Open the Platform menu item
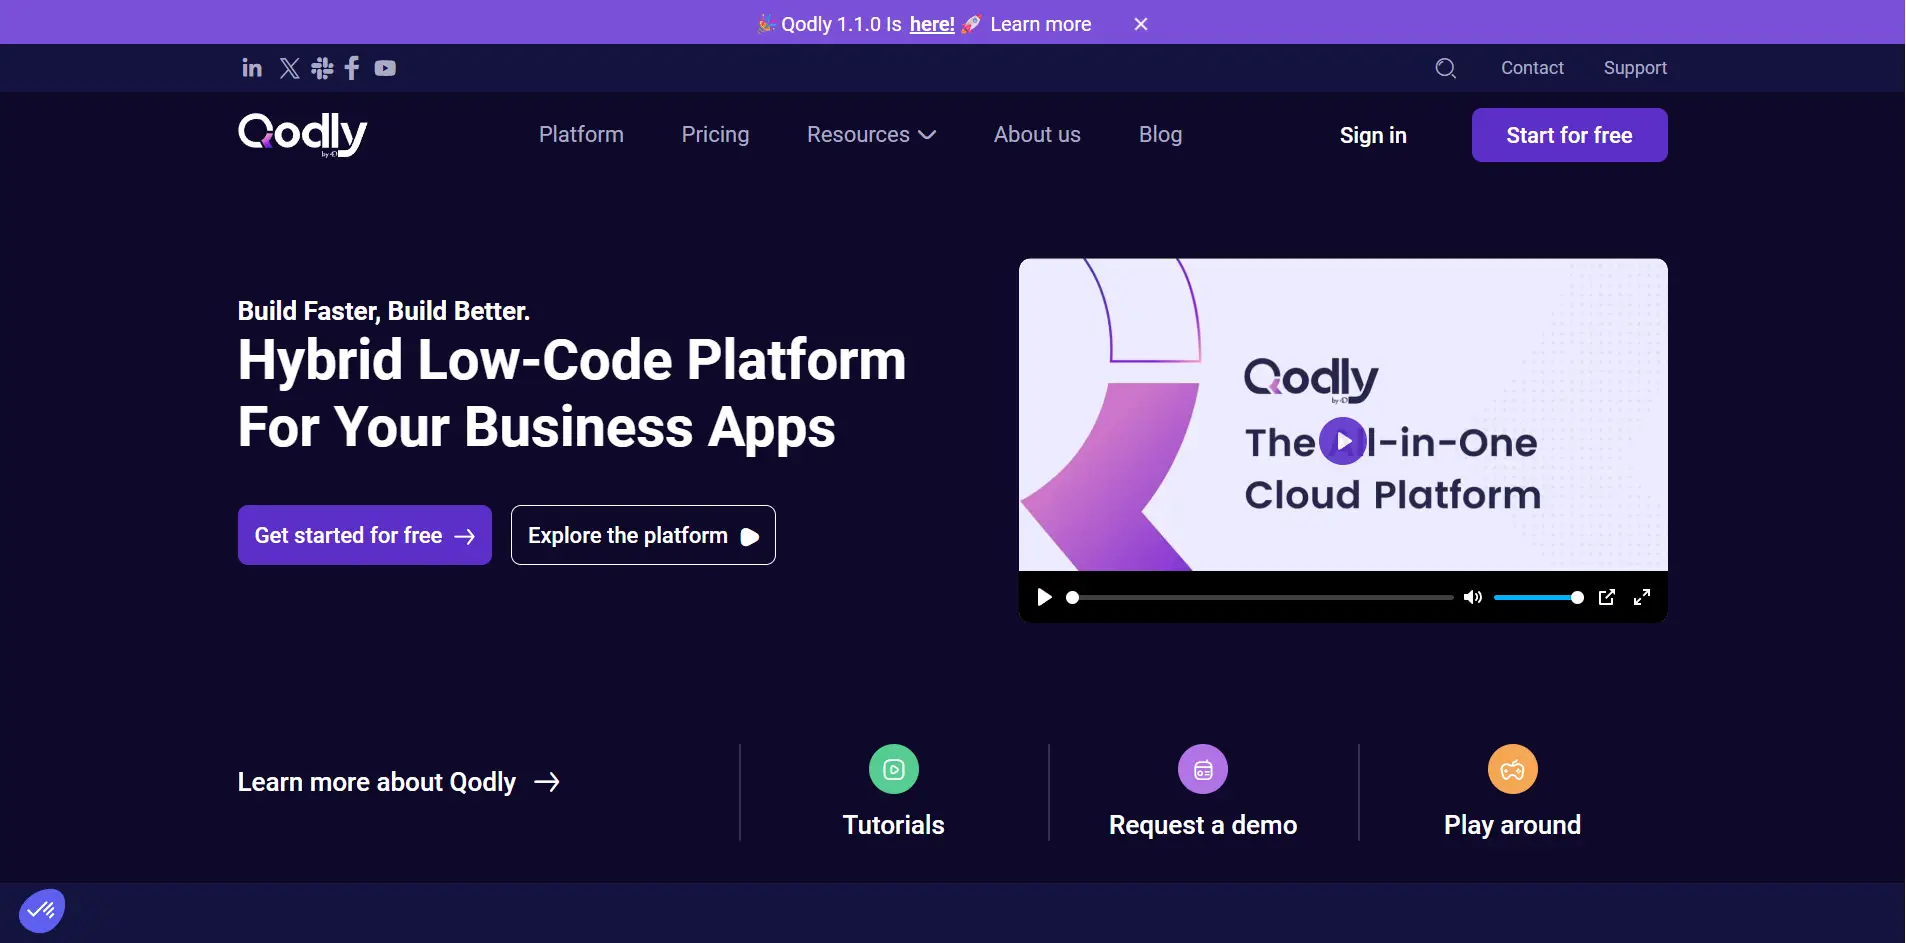The height and width of the screenshot is (943, 1906). pyautogui.click(x=581, y=134)
